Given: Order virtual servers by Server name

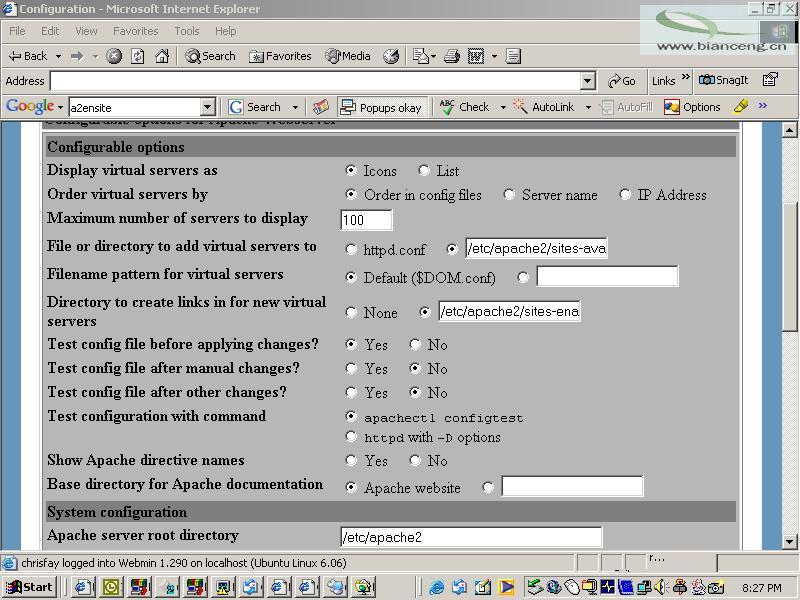Looking at the screenshot, I should click(509, 194).
